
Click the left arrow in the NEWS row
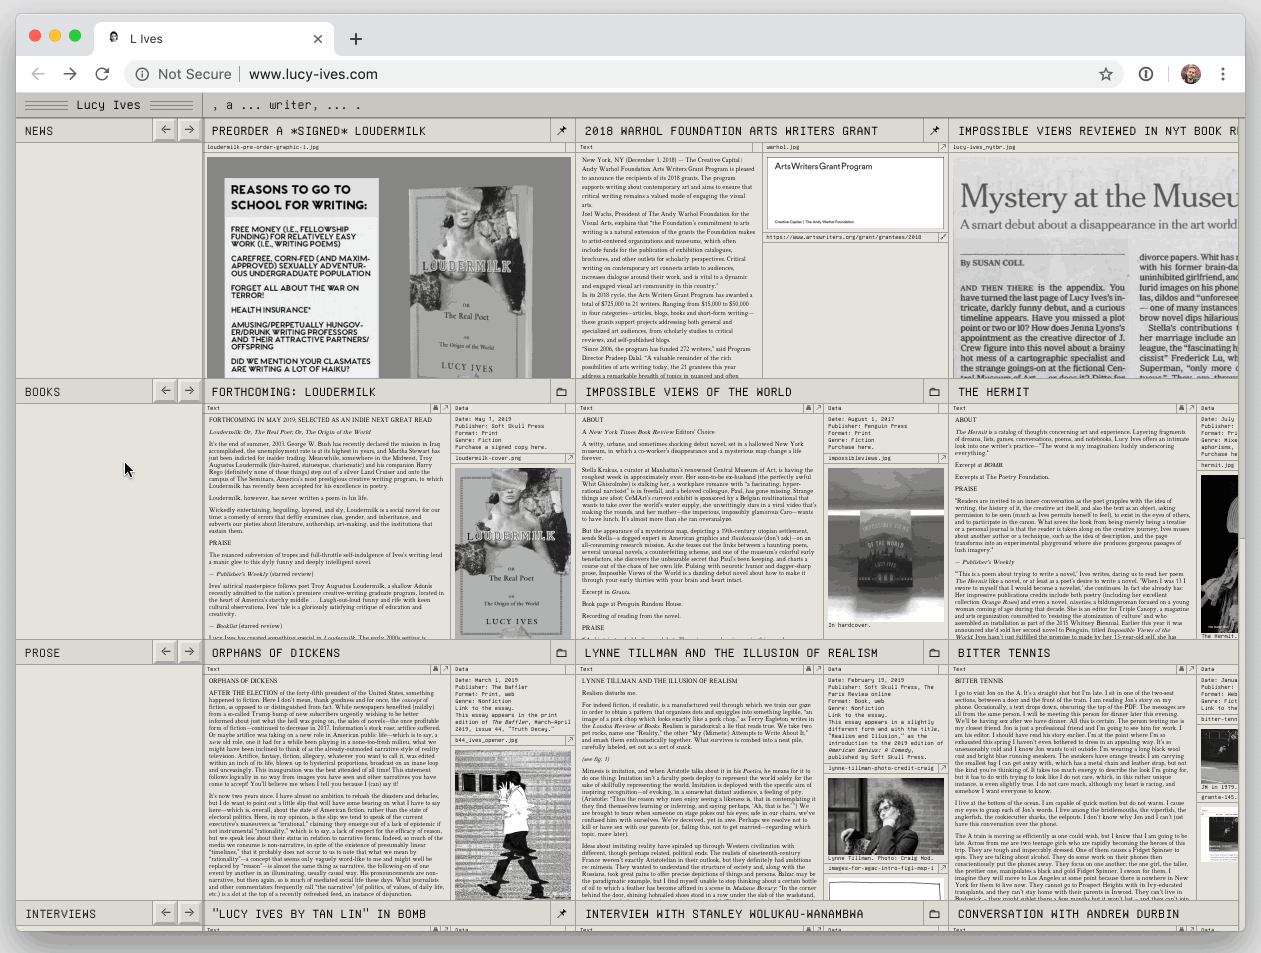tap(166, 130)
